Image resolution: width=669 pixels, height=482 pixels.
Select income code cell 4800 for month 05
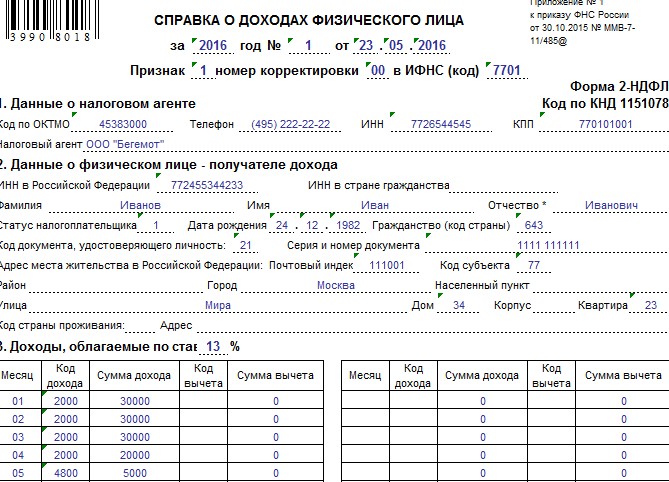[66, 472]
